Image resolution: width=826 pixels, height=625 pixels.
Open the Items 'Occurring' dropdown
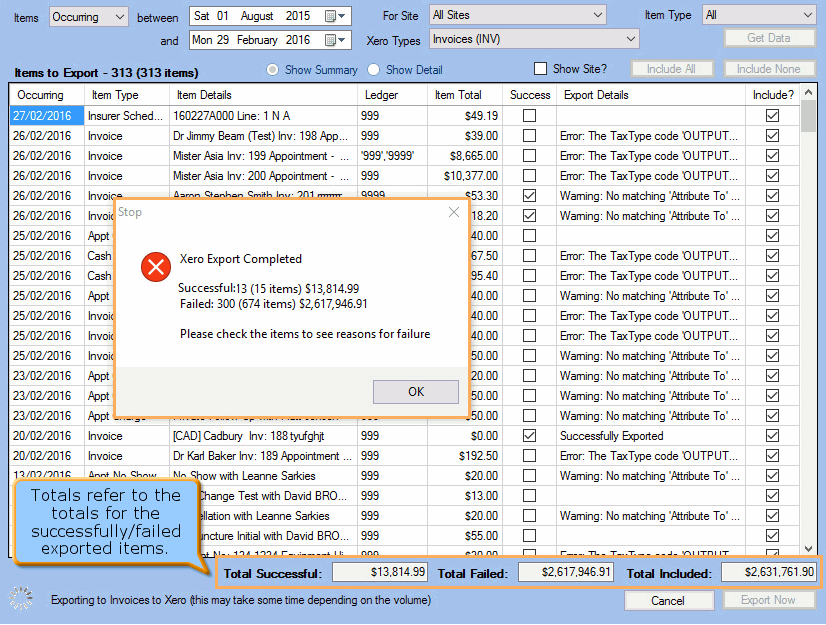click(x=89, y=17)
